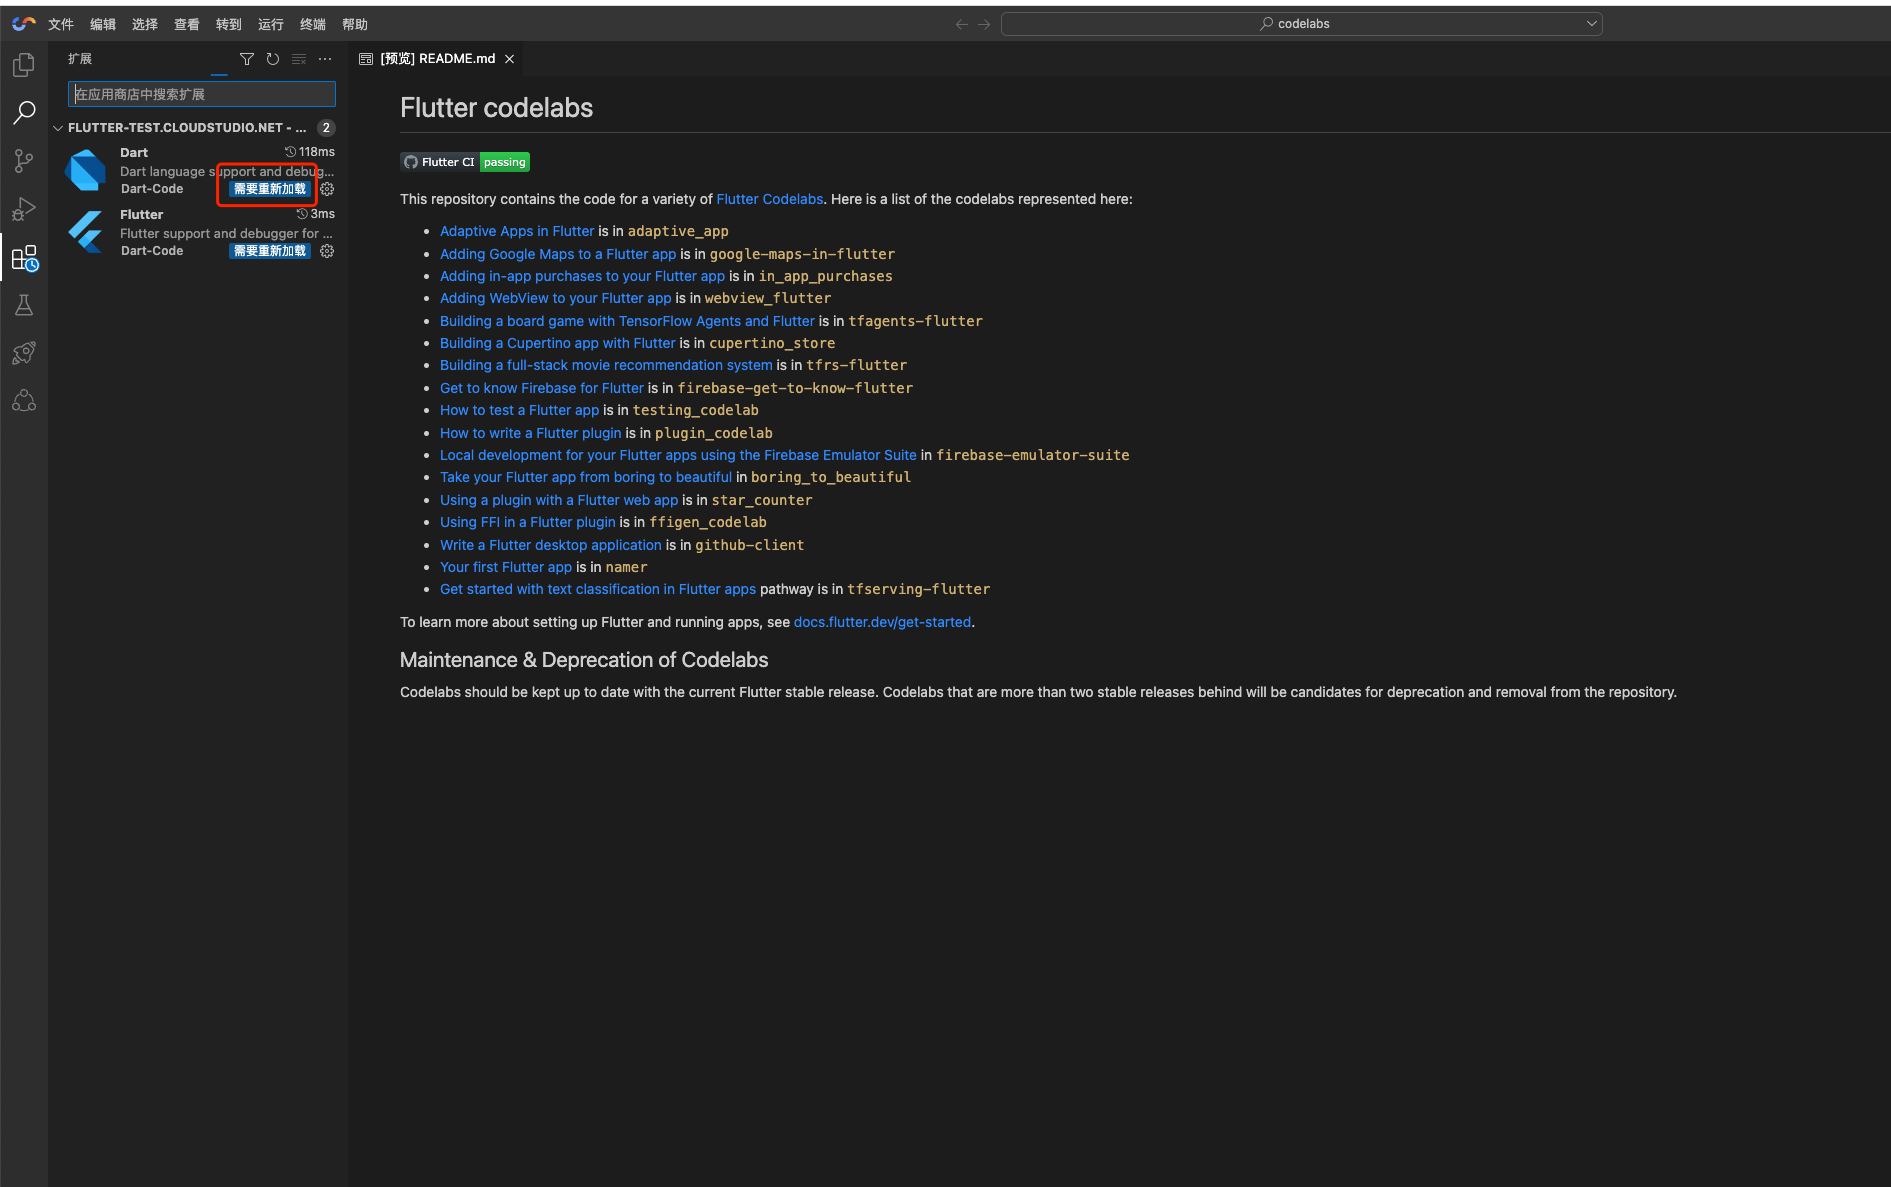Image resolution: width=1891 pixels, height=1187 pixels.
Task: Open Flutter extension settings gear
Action: (327, 251)
